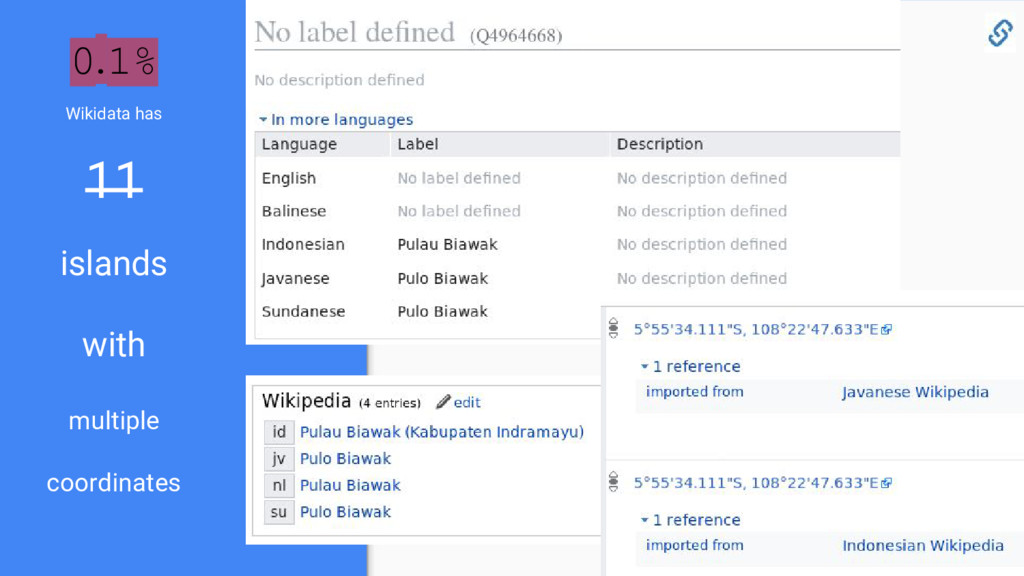Screen dimensions: 1024x576
Task: Click the Indonesian label Pulau Biawak
Action: (x=447, y=244)
